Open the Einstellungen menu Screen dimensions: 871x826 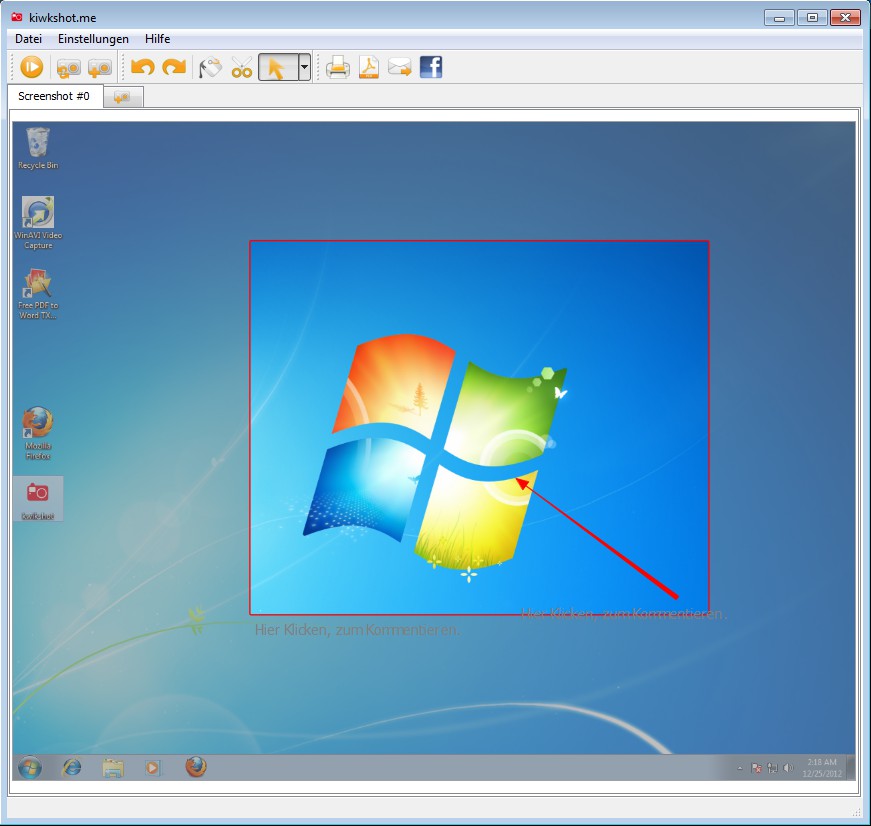coord(93,39)
